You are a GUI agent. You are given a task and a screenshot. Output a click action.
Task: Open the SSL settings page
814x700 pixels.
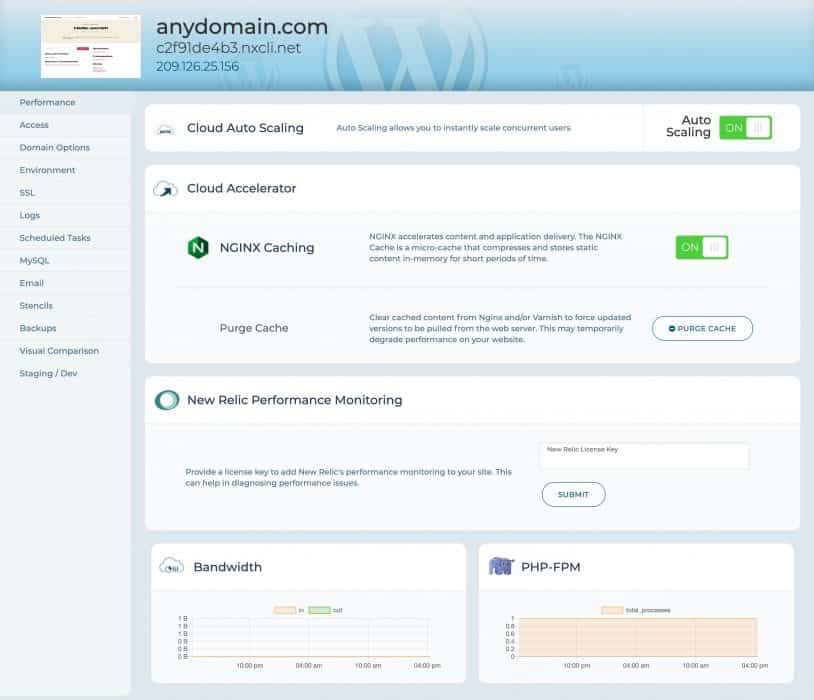tap(28, 192)
